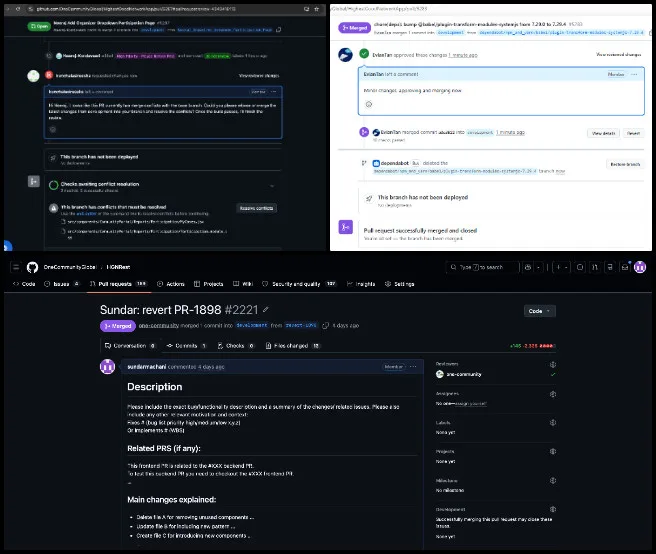Screen dimensions: 656x554
Task: Open the repositories icon beside the inbox
Action: click(610, 267)
